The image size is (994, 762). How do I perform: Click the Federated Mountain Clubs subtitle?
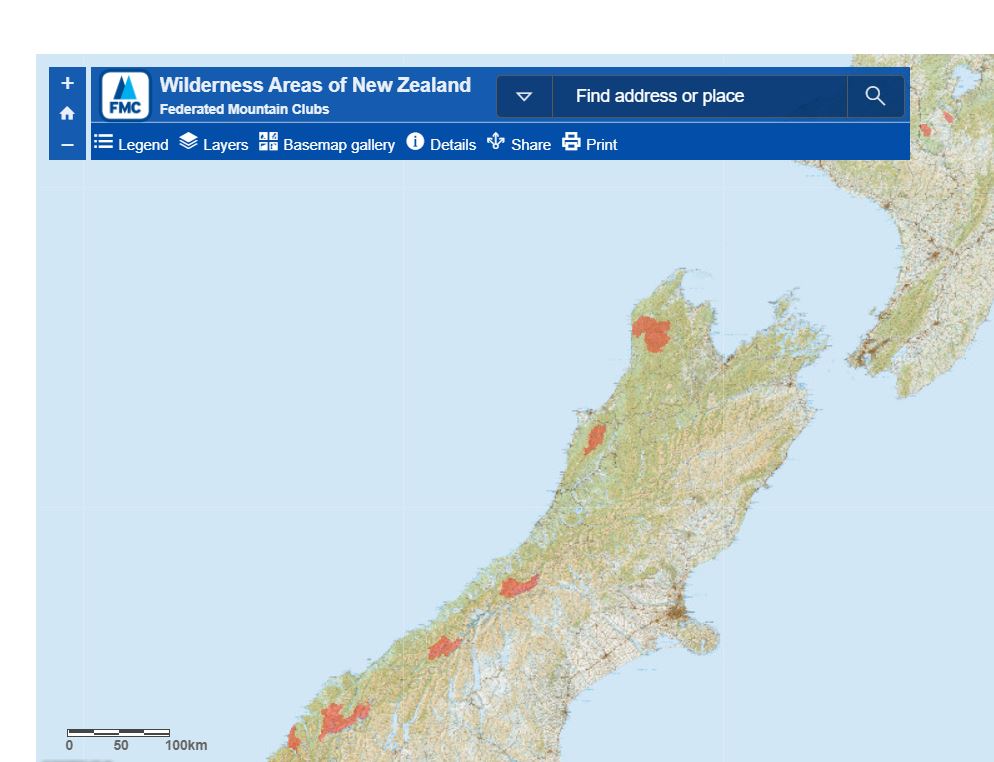[x=244, y=109]
